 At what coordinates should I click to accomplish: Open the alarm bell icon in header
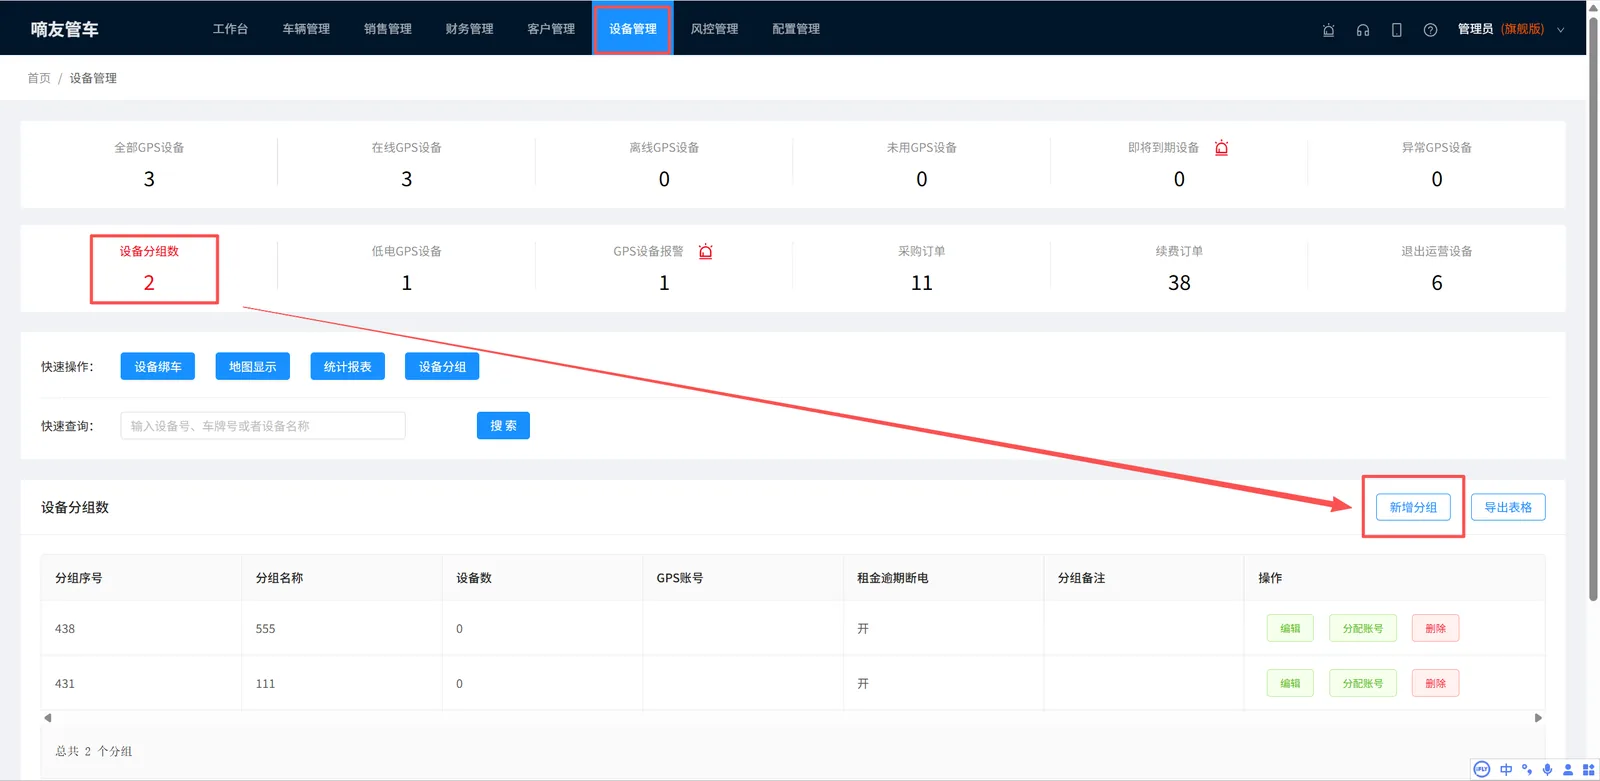[x=1328, y=30]
